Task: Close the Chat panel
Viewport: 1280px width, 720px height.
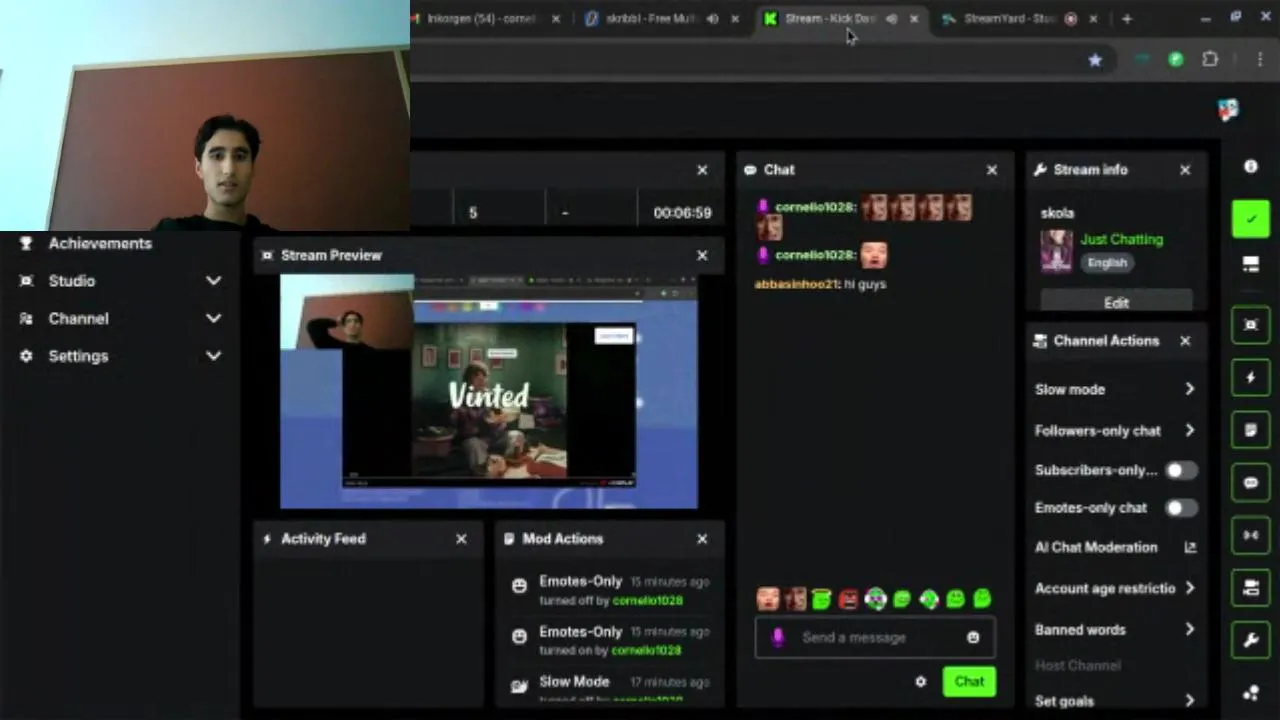Action: (x=992, y=170)
